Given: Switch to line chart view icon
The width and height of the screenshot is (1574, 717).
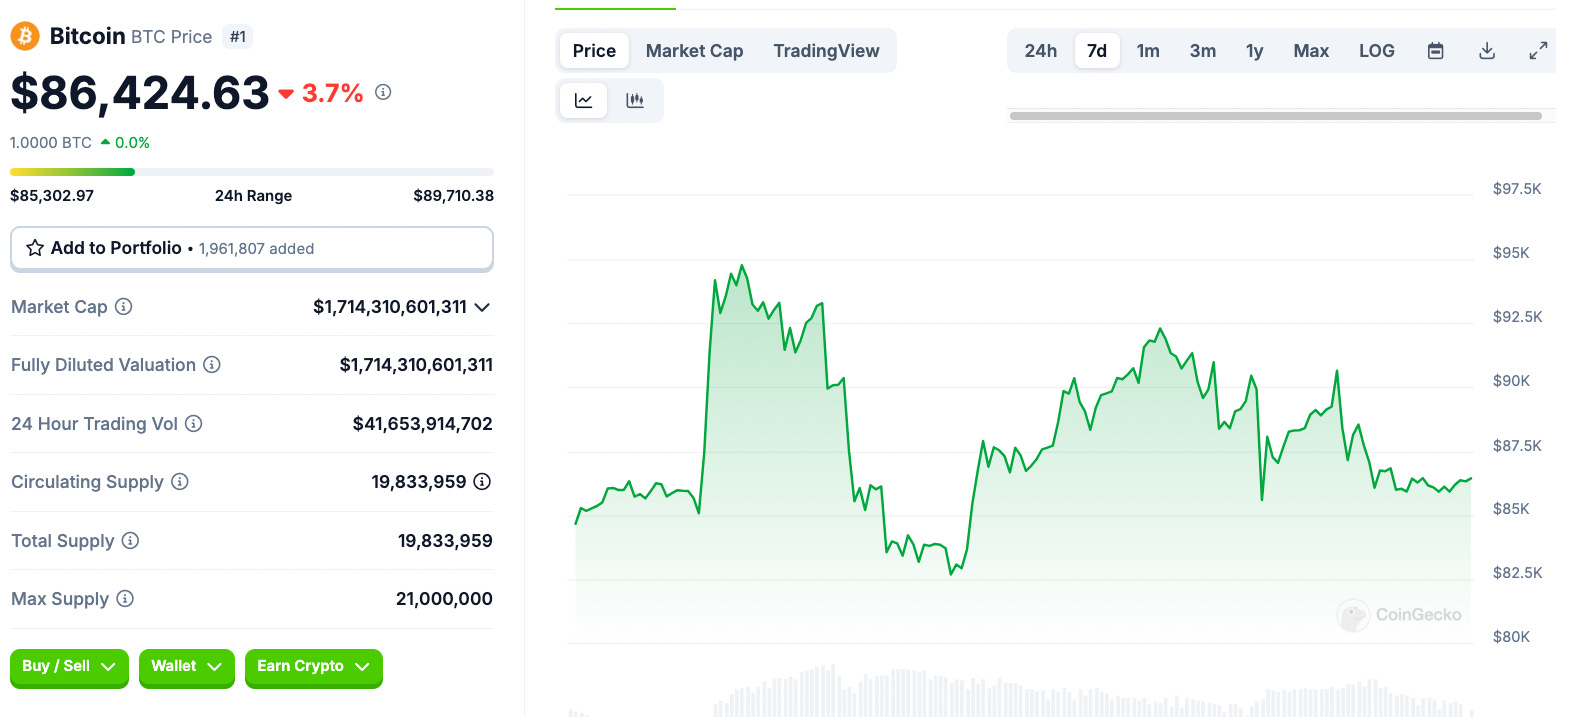Looking at the screenshot, I should pos(584,100).
